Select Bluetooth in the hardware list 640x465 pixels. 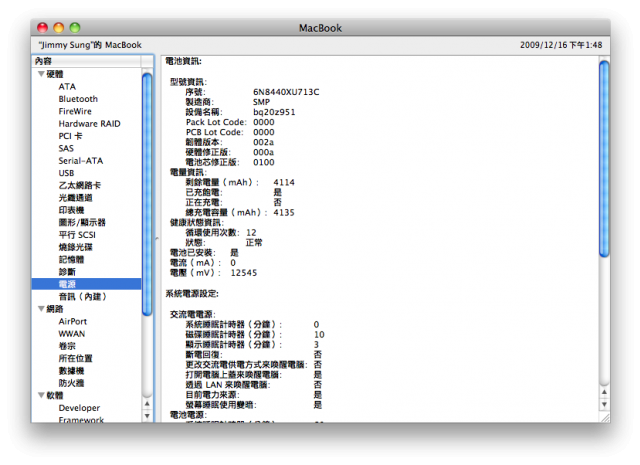click(x=78, y=99)
